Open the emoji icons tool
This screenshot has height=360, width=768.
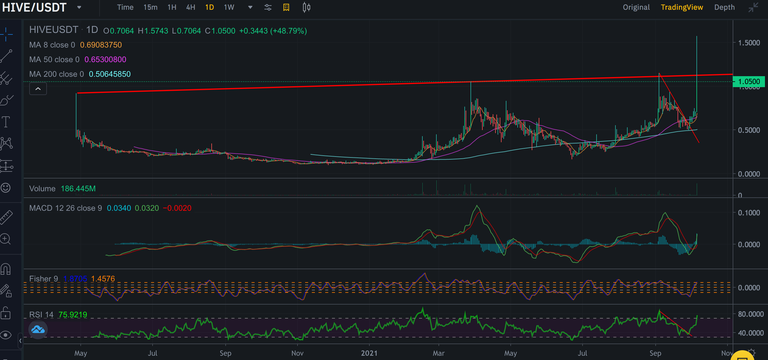click(x=6, y=188)
